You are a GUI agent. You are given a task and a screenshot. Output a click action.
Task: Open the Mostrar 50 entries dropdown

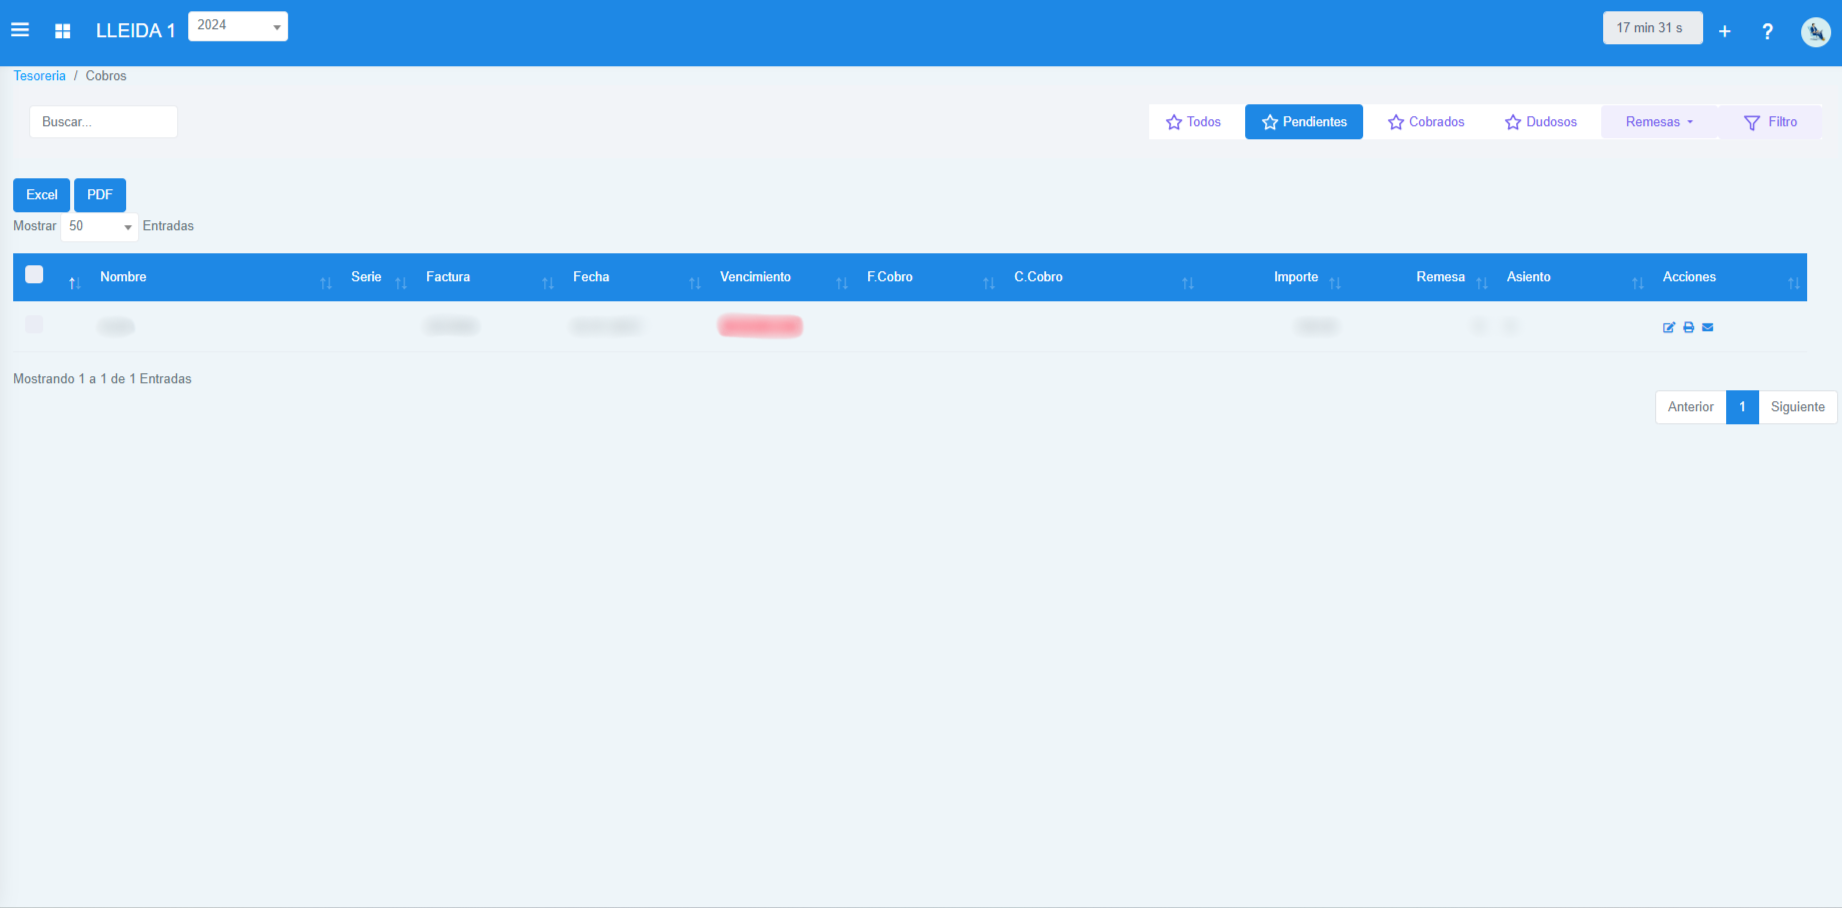pyautogui.click(x=99, y=227)
